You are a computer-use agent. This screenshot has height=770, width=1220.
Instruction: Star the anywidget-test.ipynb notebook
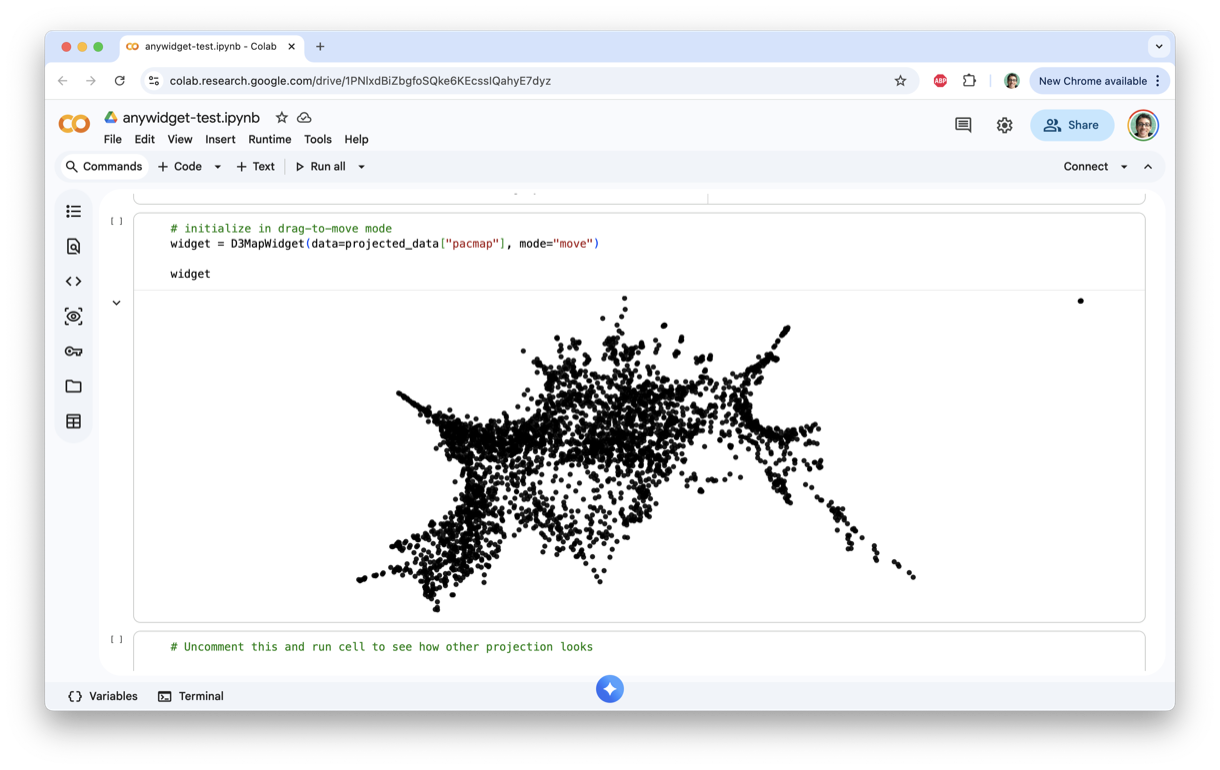282,118
